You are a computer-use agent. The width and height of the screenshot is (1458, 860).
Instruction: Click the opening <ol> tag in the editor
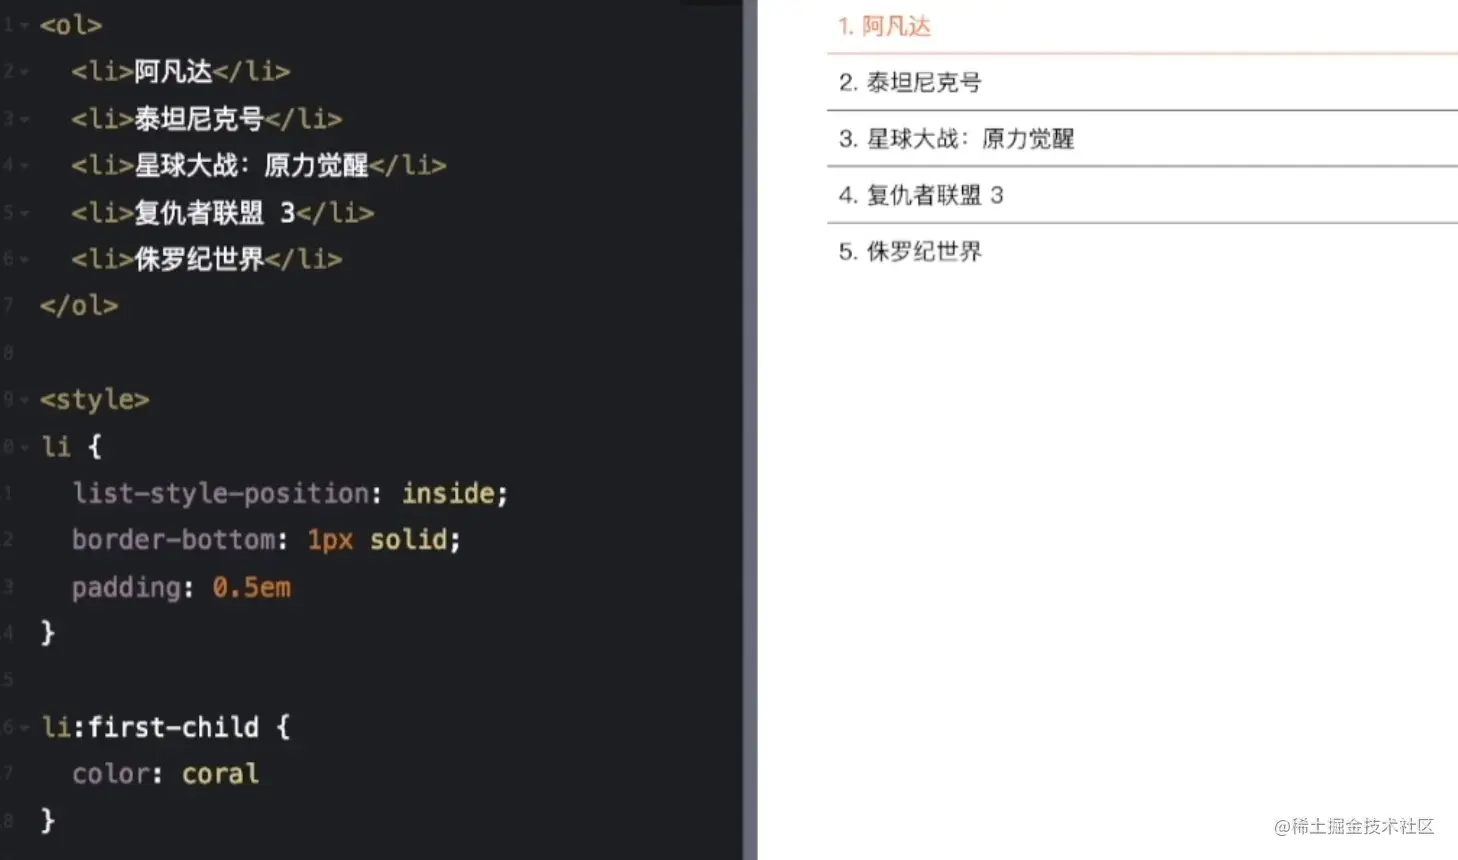click(71, 25)
